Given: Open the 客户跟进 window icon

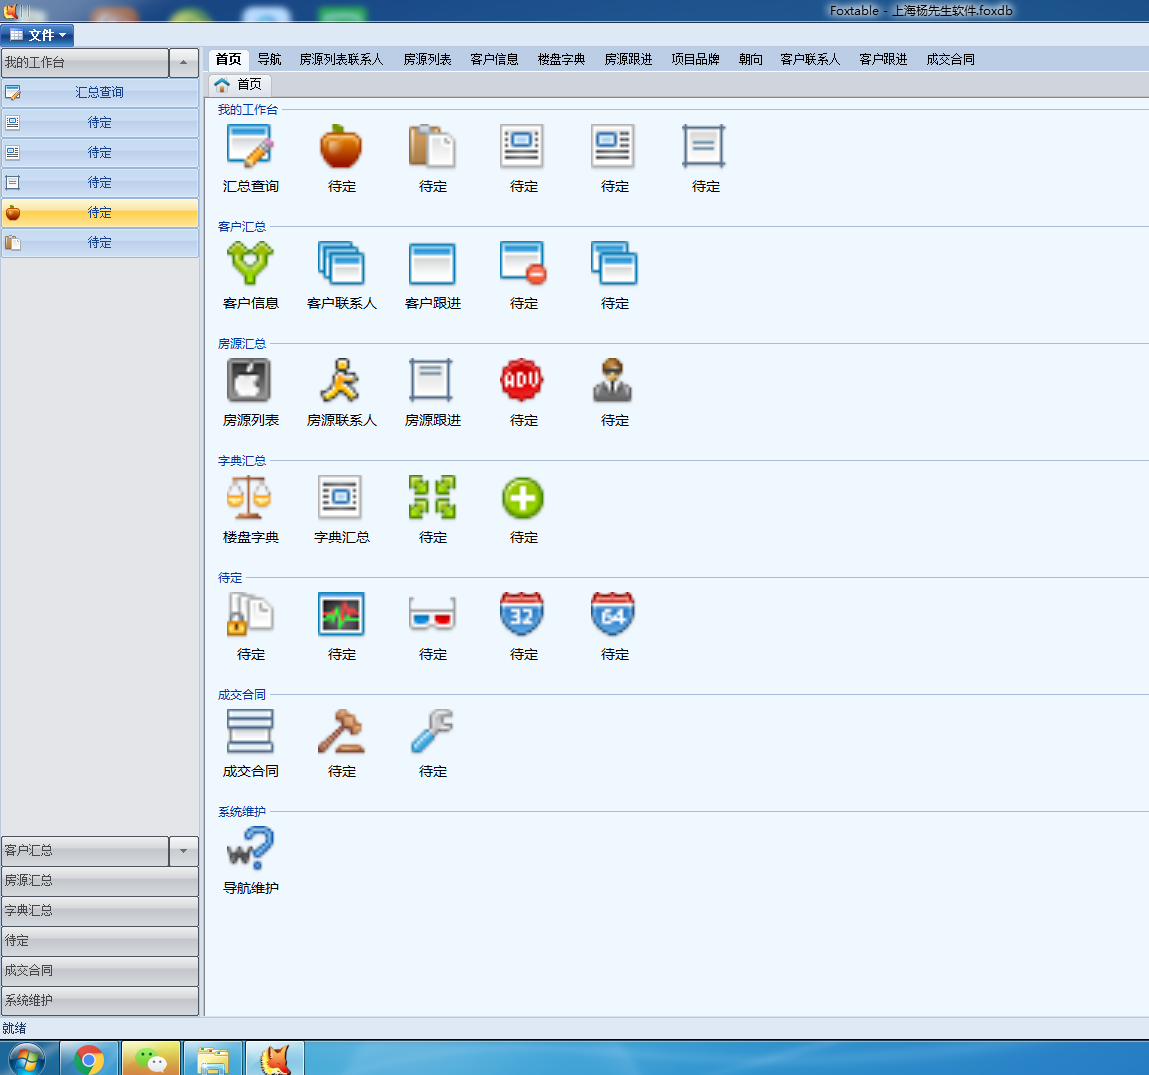Looking at the screenshot, I should tap(432, 264).
